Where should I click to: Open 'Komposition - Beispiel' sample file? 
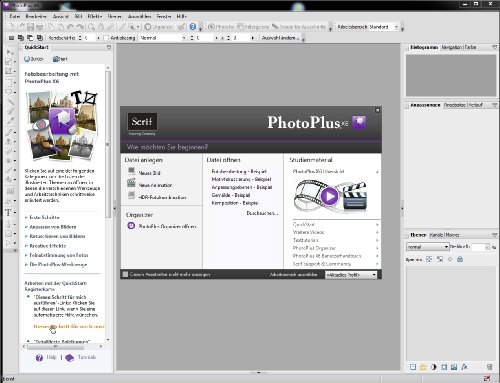pyautogui.click(x=235, y=203)
